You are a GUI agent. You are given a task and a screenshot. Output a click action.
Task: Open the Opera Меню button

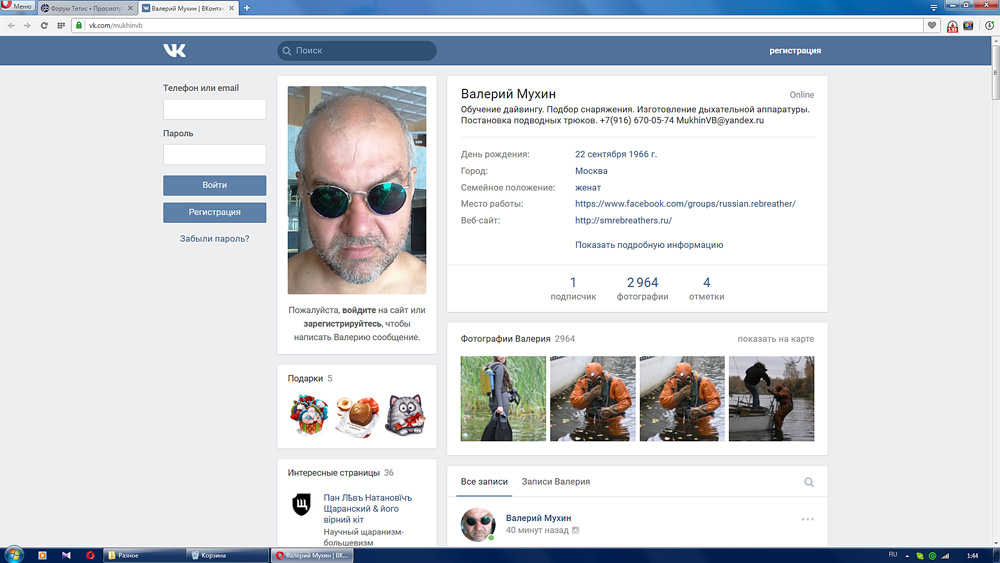17,6
